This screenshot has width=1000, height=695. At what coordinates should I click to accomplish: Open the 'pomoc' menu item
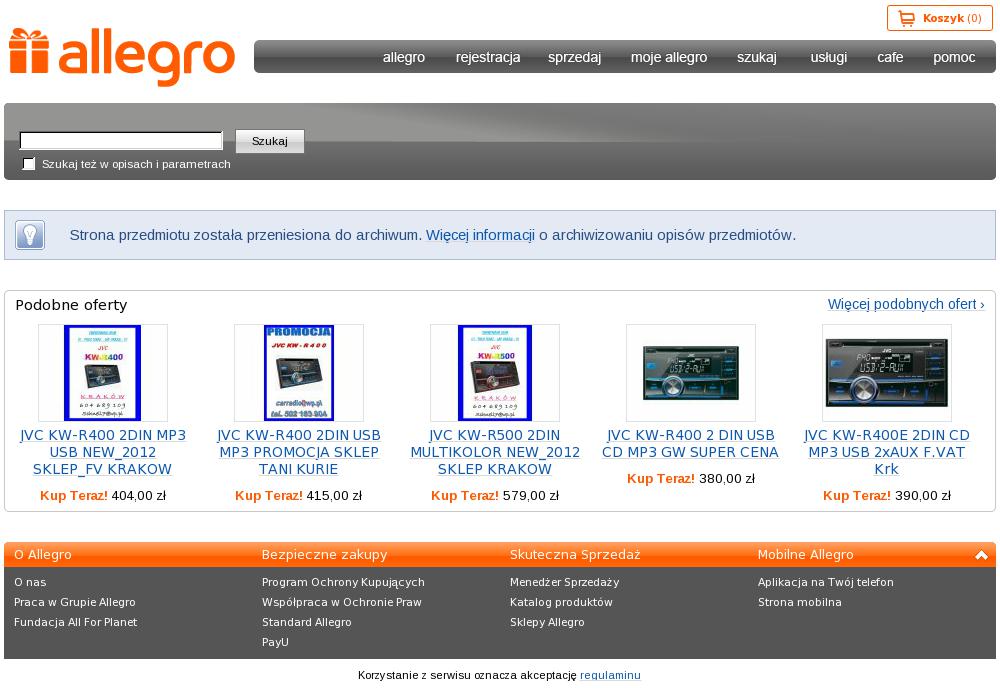click(x=954, y=57)
